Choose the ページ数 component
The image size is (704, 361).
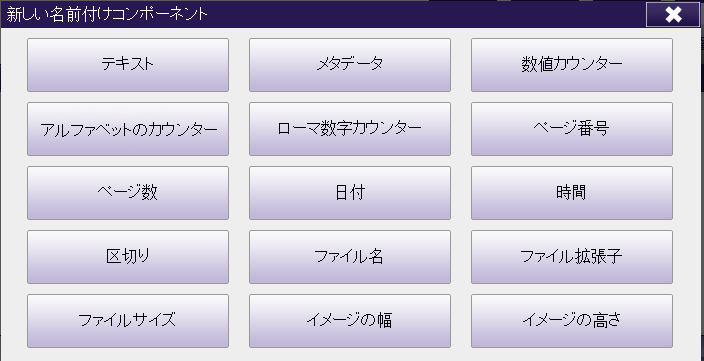pyautogui.click(x=128, y=193)
